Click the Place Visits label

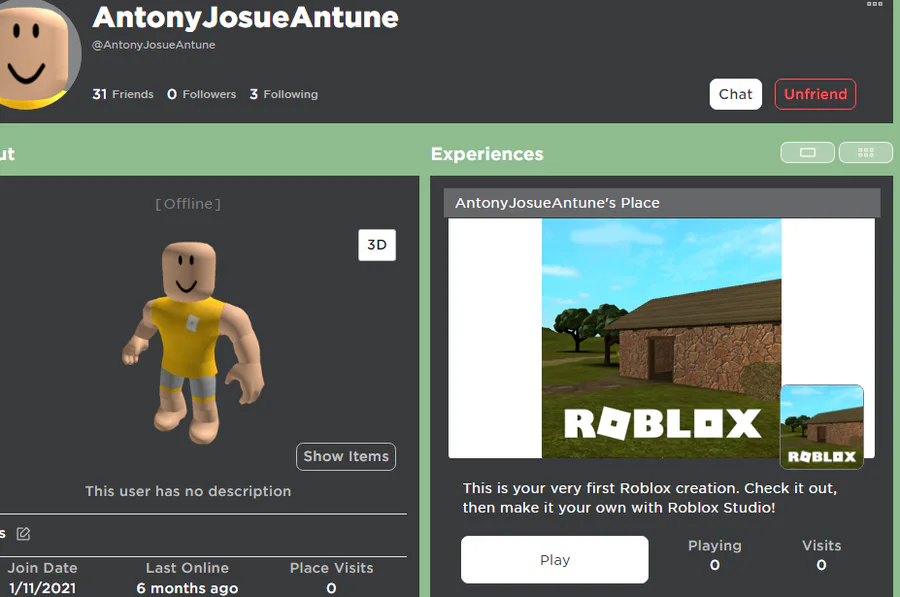coord(331,568)
